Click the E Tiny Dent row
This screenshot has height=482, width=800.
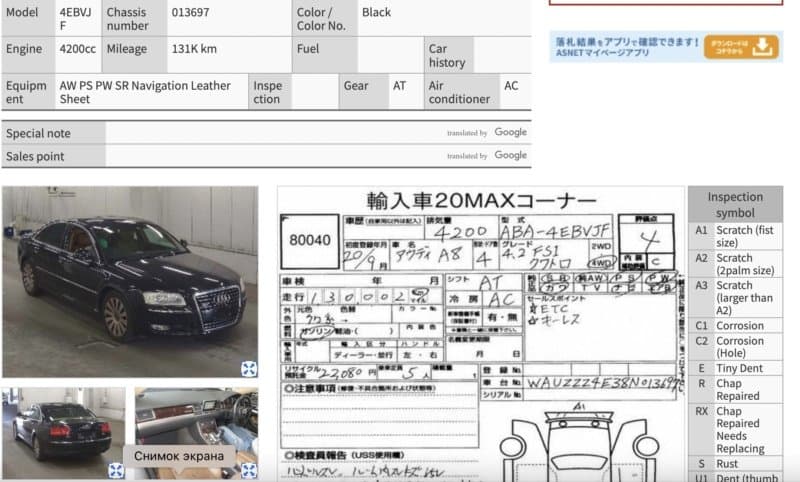tap(735, 368)
